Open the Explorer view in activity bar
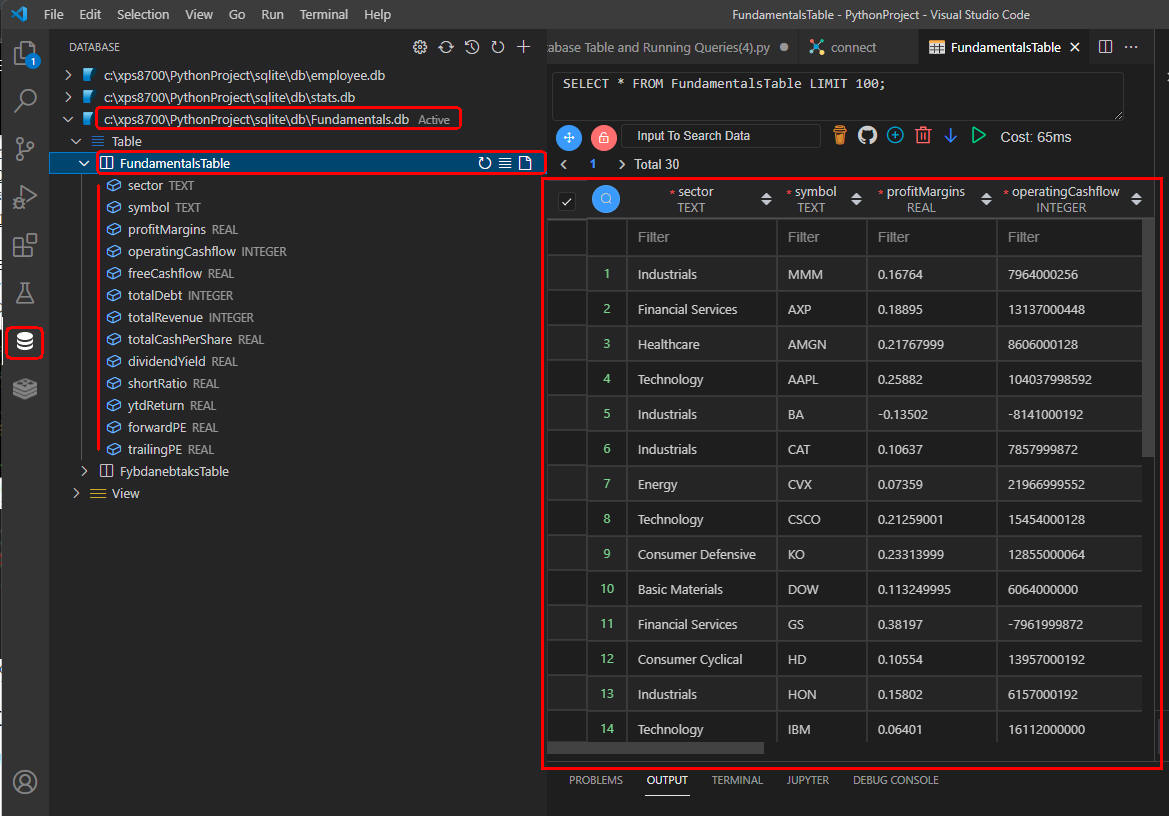This screenshot has height=816, width=1169. click(x=25, y=54)
